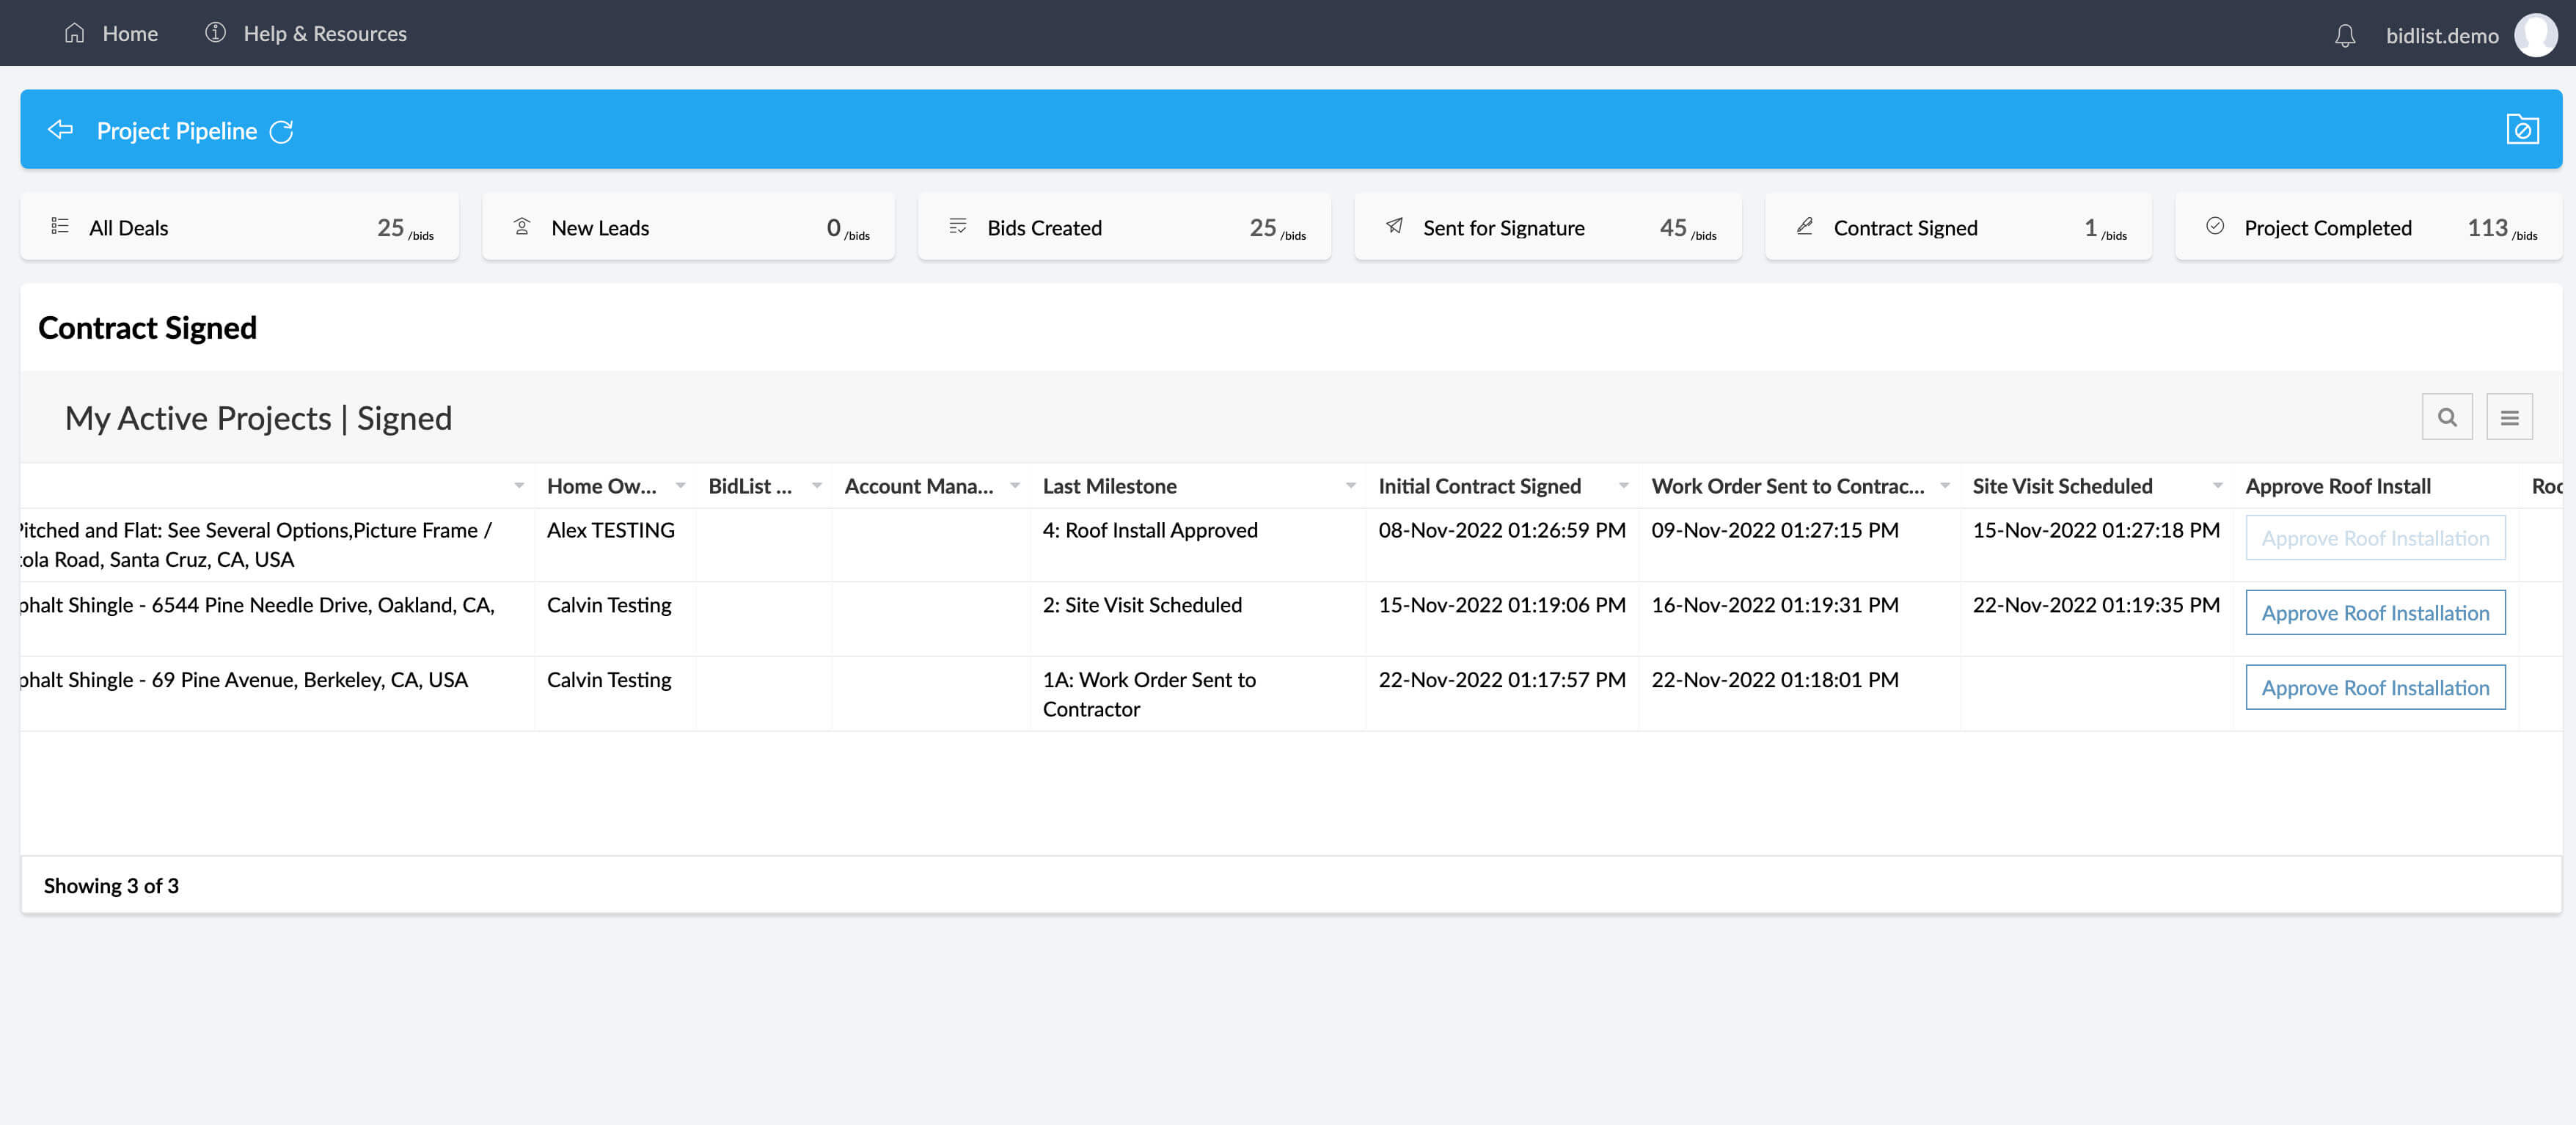Click the refresh icon next to Project Pipeline
2576x1125 pixels.
pos(282,130)
